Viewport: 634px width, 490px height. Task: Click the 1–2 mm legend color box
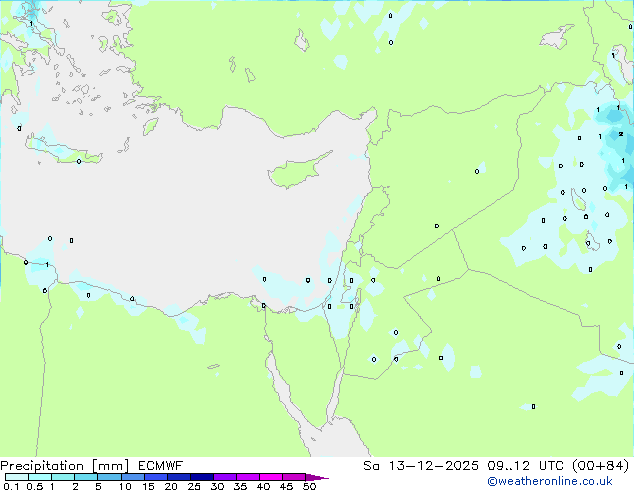pos(63,477)
